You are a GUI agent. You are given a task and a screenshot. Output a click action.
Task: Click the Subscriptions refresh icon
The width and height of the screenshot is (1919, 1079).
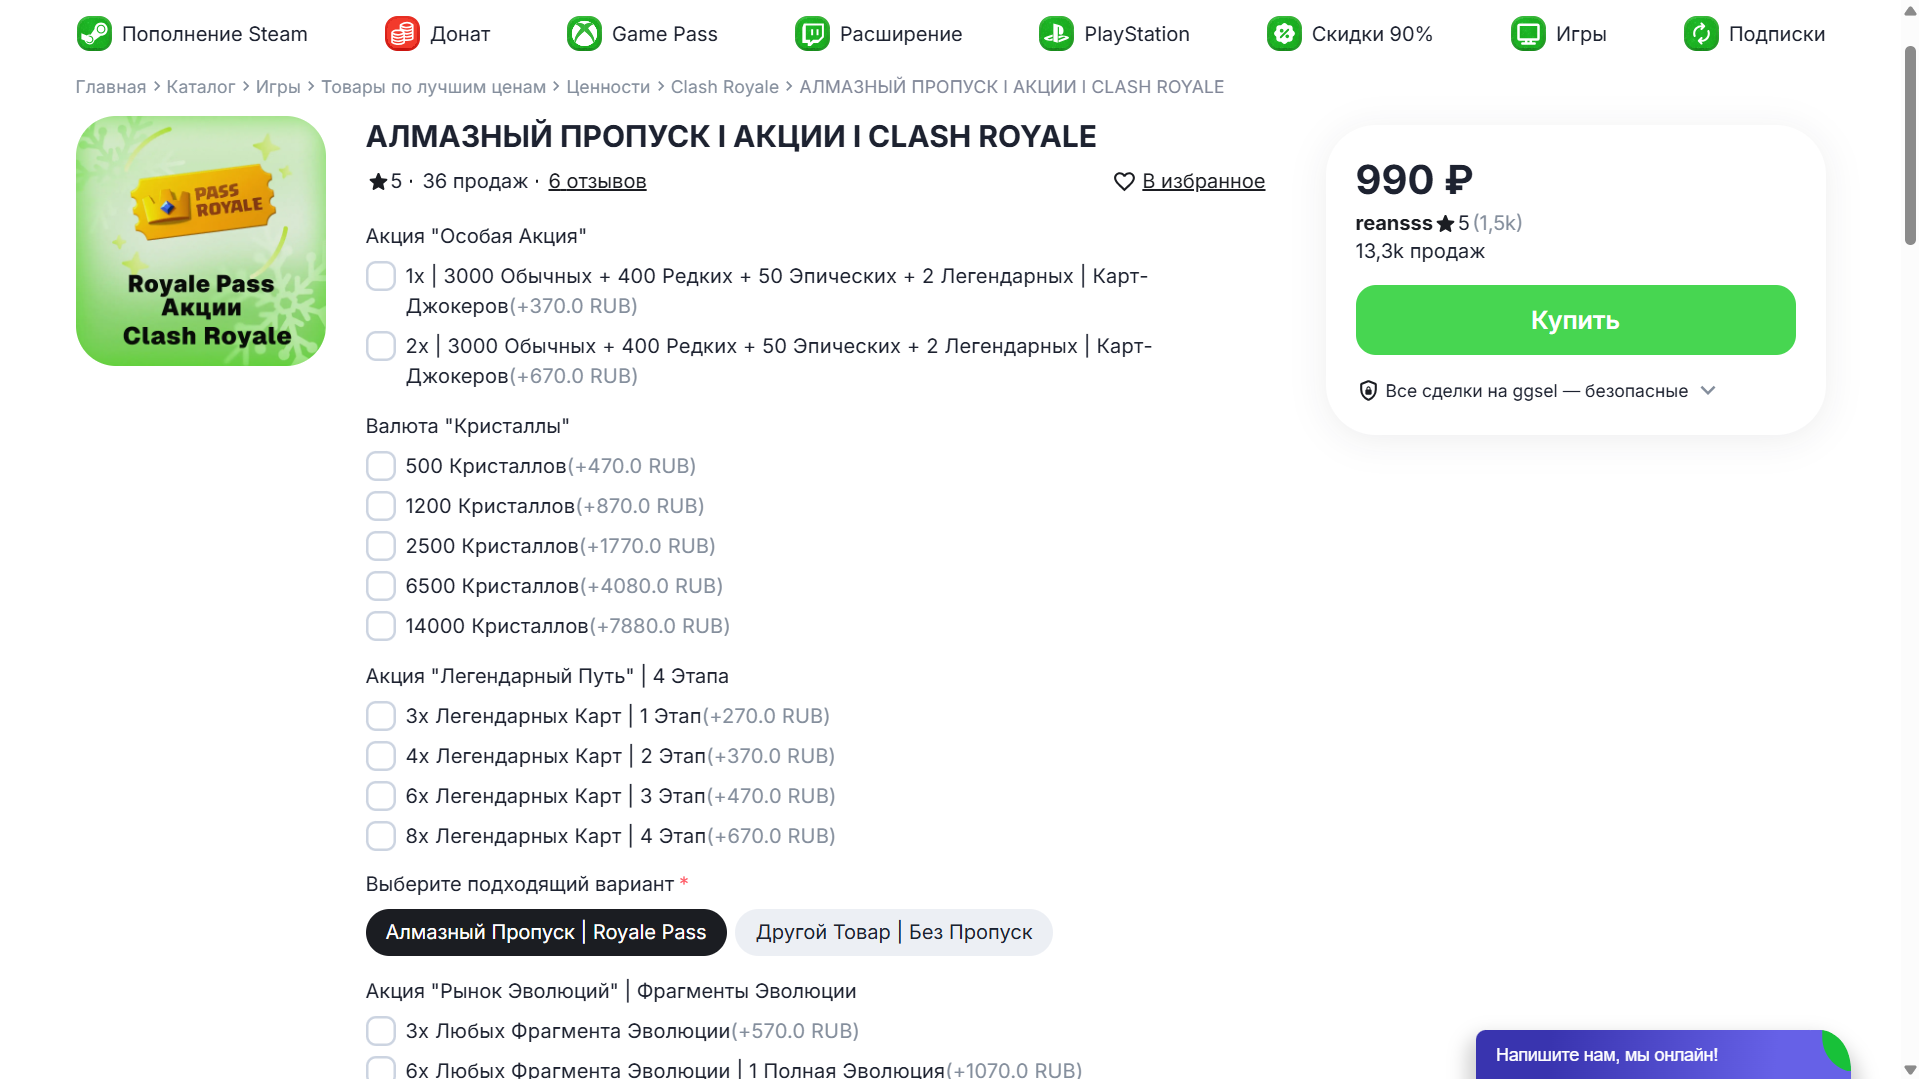tap(1700, 34)
